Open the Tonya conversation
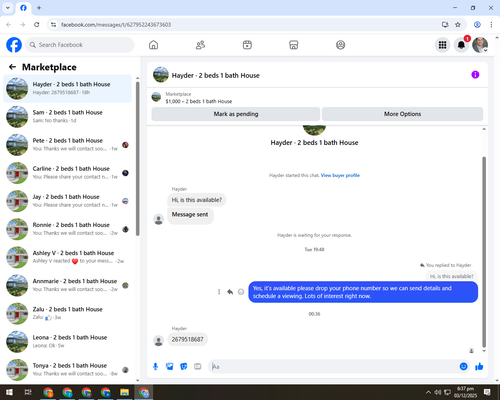 coord(67,370)
